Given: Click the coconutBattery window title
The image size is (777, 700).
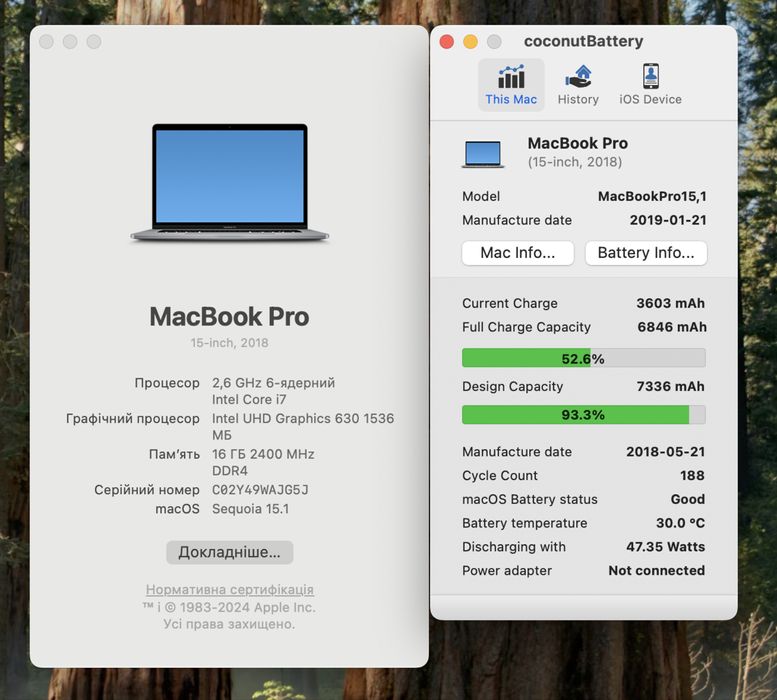Looking at the screenshot, I should coord(583,41).
